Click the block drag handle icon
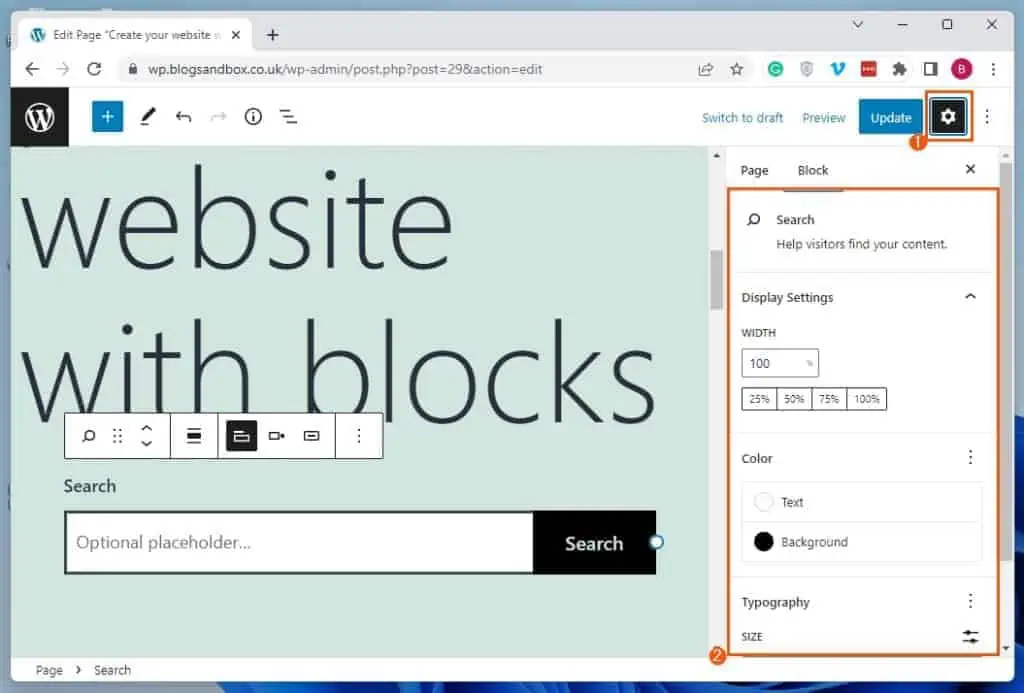The width and height of the screenshot is (1024, 693). pos(117,436)
